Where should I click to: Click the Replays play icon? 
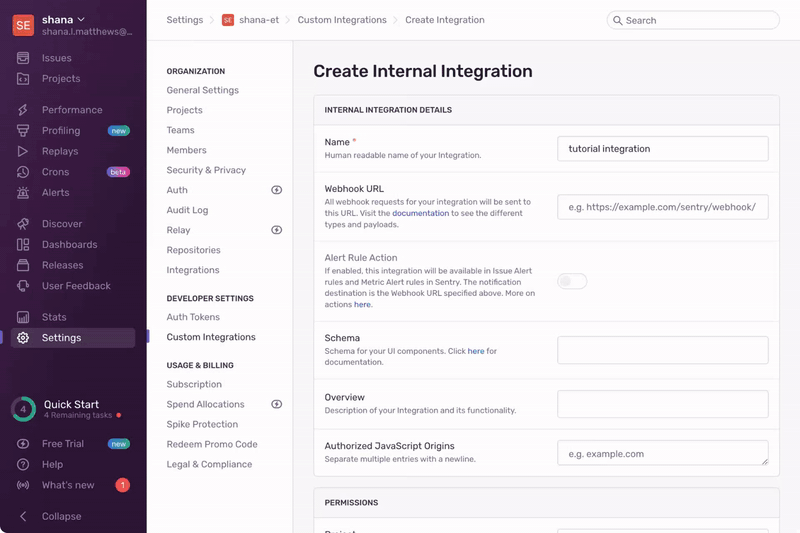click(23, 151)
